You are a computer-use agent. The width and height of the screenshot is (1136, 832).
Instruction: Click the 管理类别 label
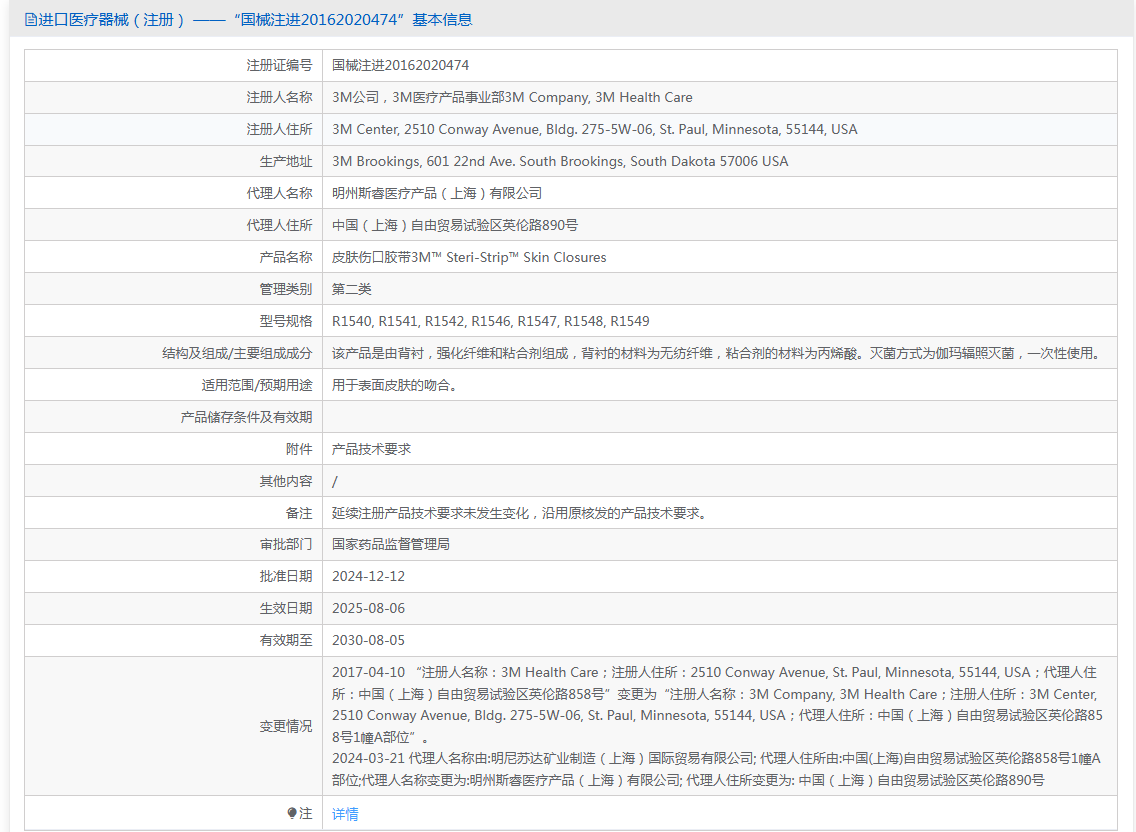pyautogui.click(x=285, y=288)
